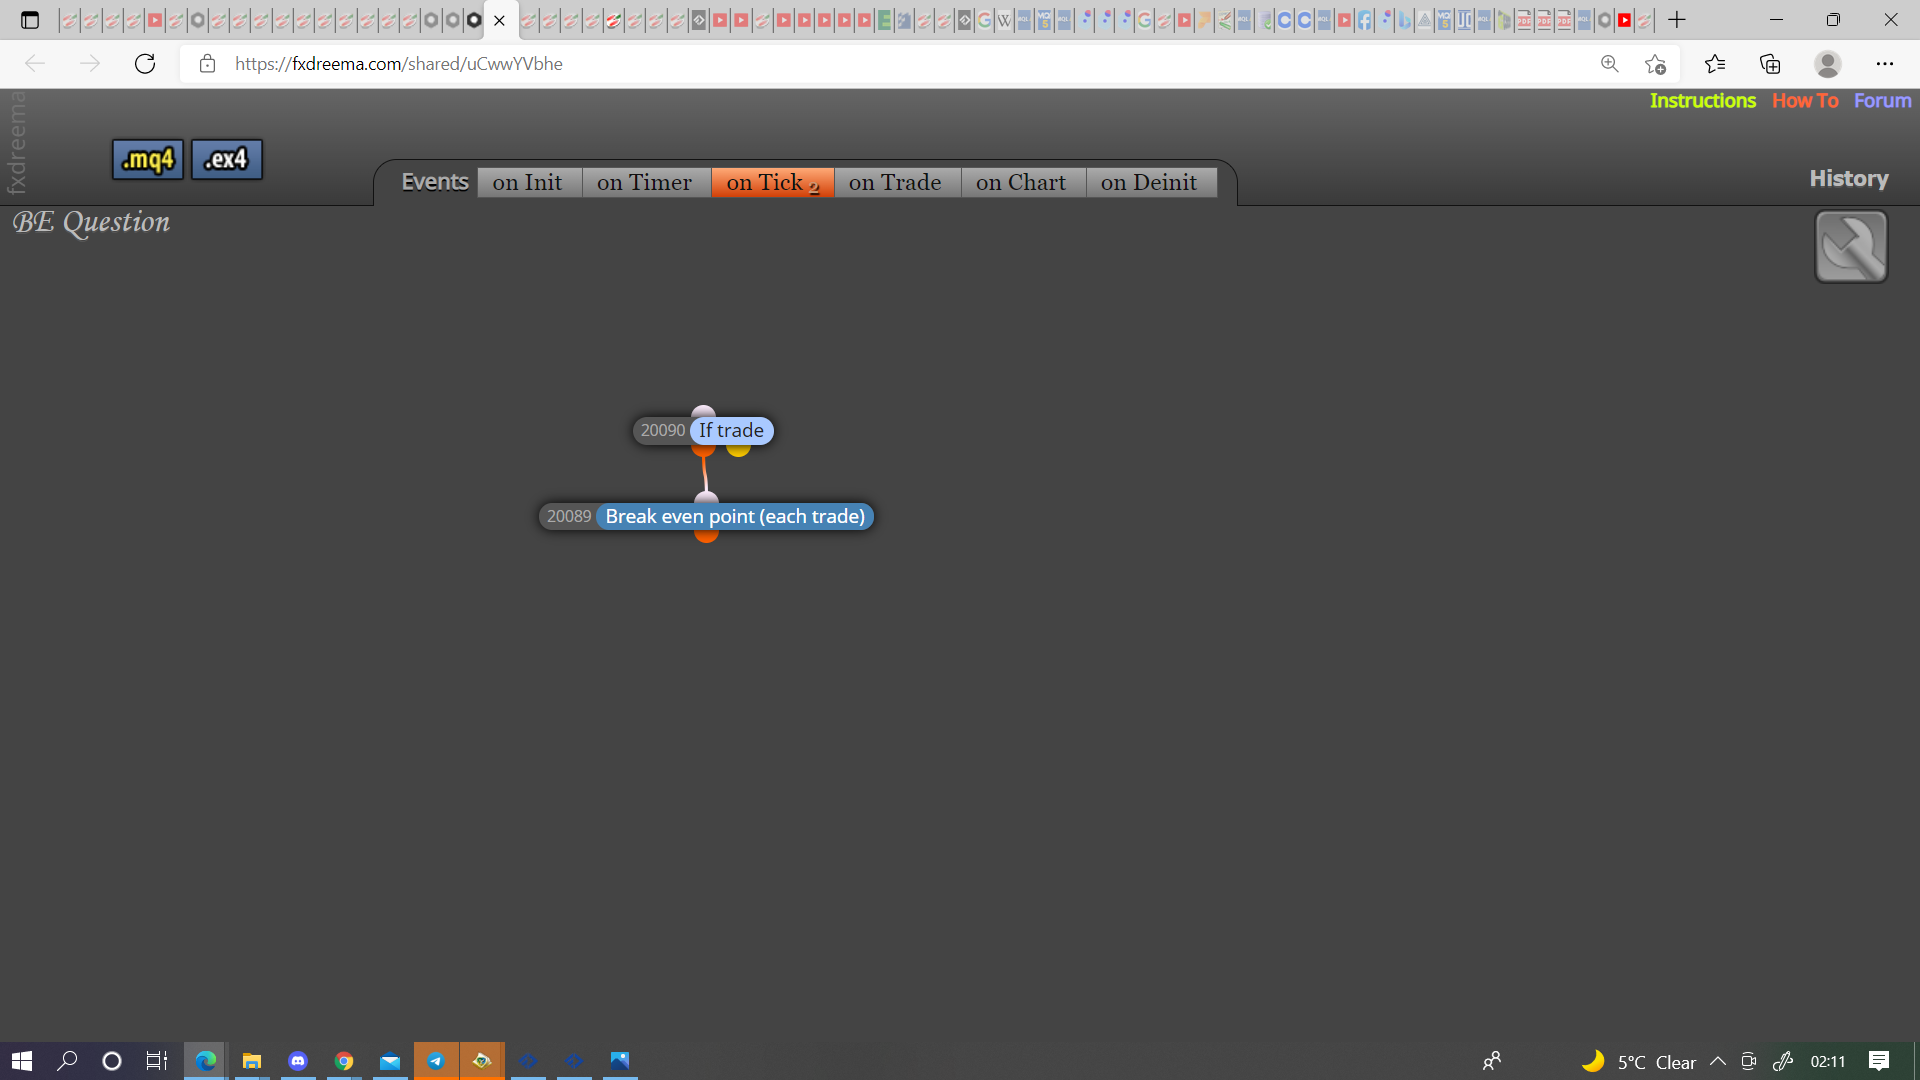This screenshot has height=1080, width=1920.
Task: Open the on Chart tab
Action: [x=1022, y=182]
